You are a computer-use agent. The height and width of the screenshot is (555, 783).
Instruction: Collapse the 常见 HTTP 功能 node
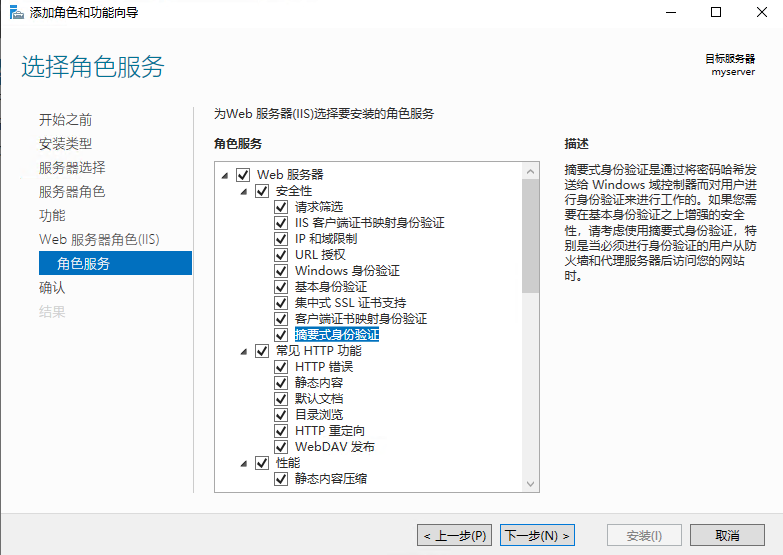pos(244,351)
